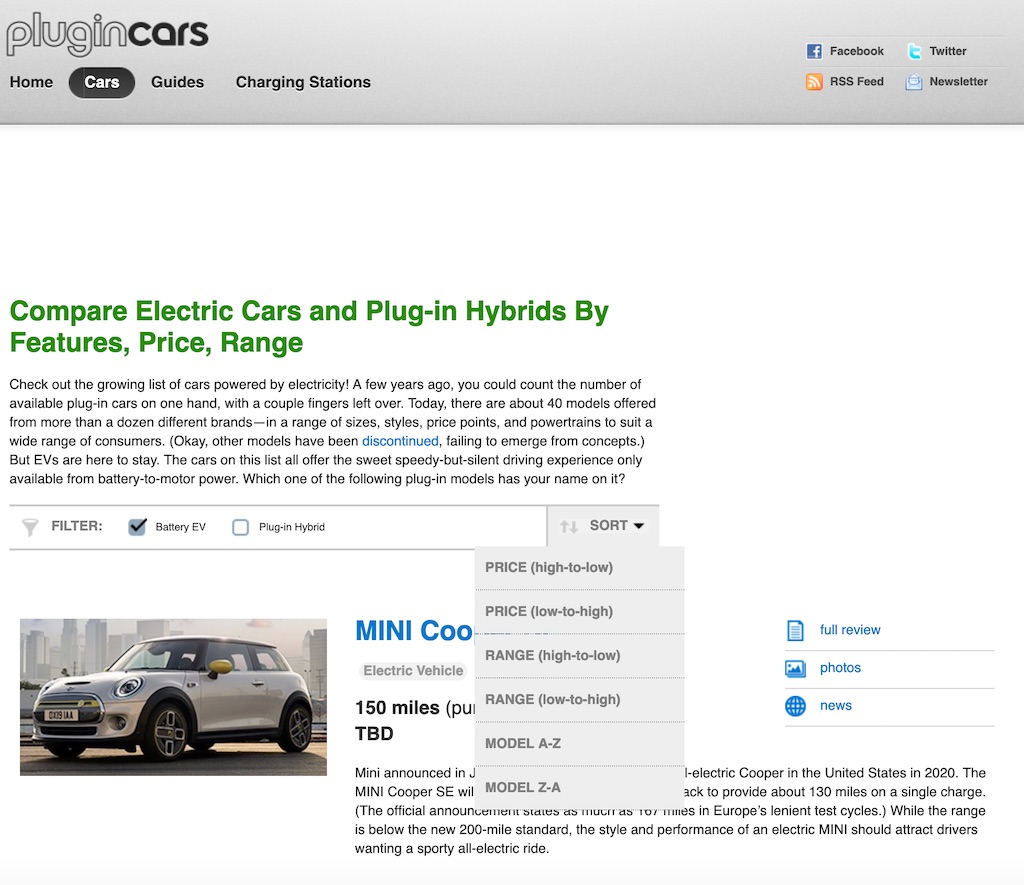Open Charging Stations page
The height and width of the screenshot is (885, 1024).
pos(303,82)
